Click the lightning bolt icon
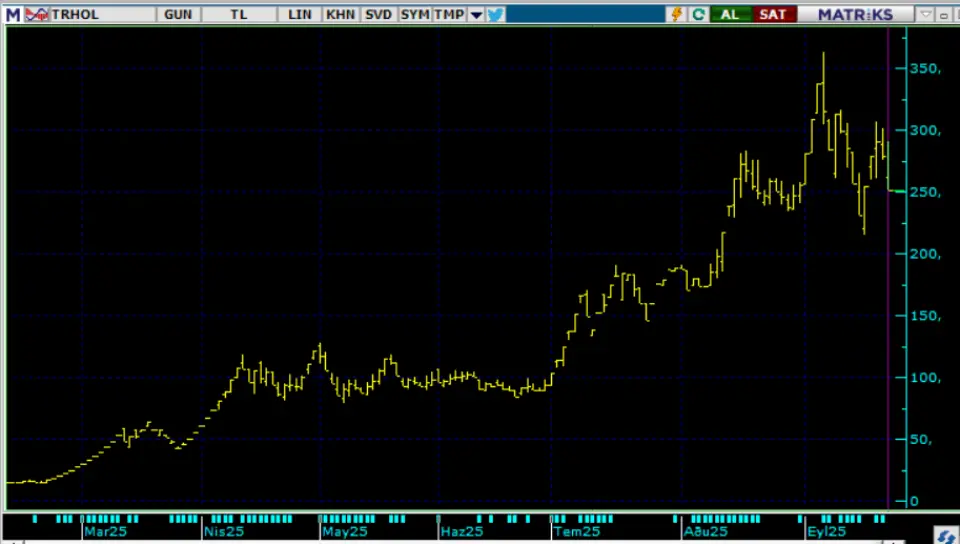Image resolution: width=960 pixels, height=544 pixels. tap(677, 14)
